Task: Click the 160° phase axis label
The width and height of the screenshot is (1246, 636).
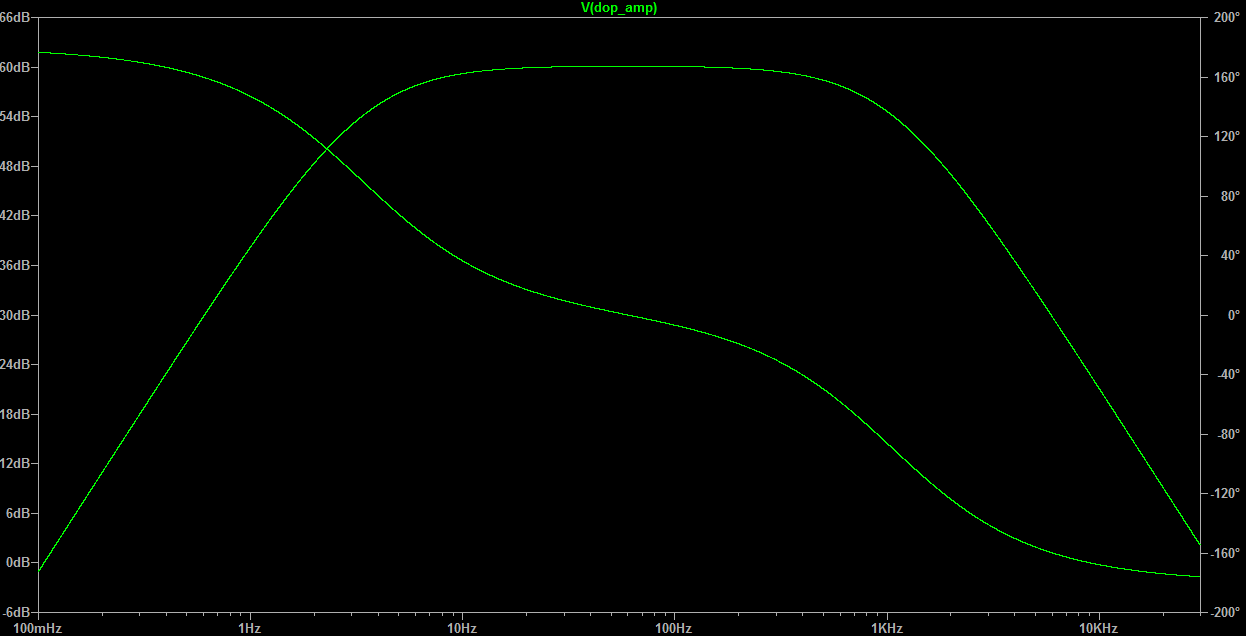Action: 1226,77
